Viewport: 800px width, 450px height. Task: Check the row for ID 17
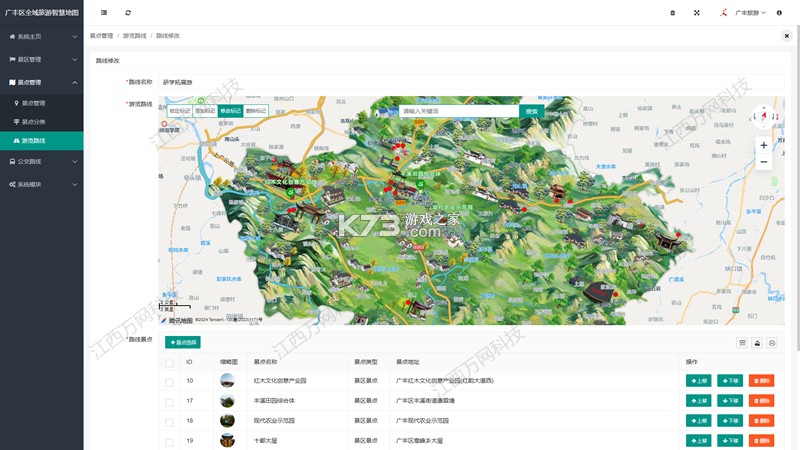(x=169, y=402)
